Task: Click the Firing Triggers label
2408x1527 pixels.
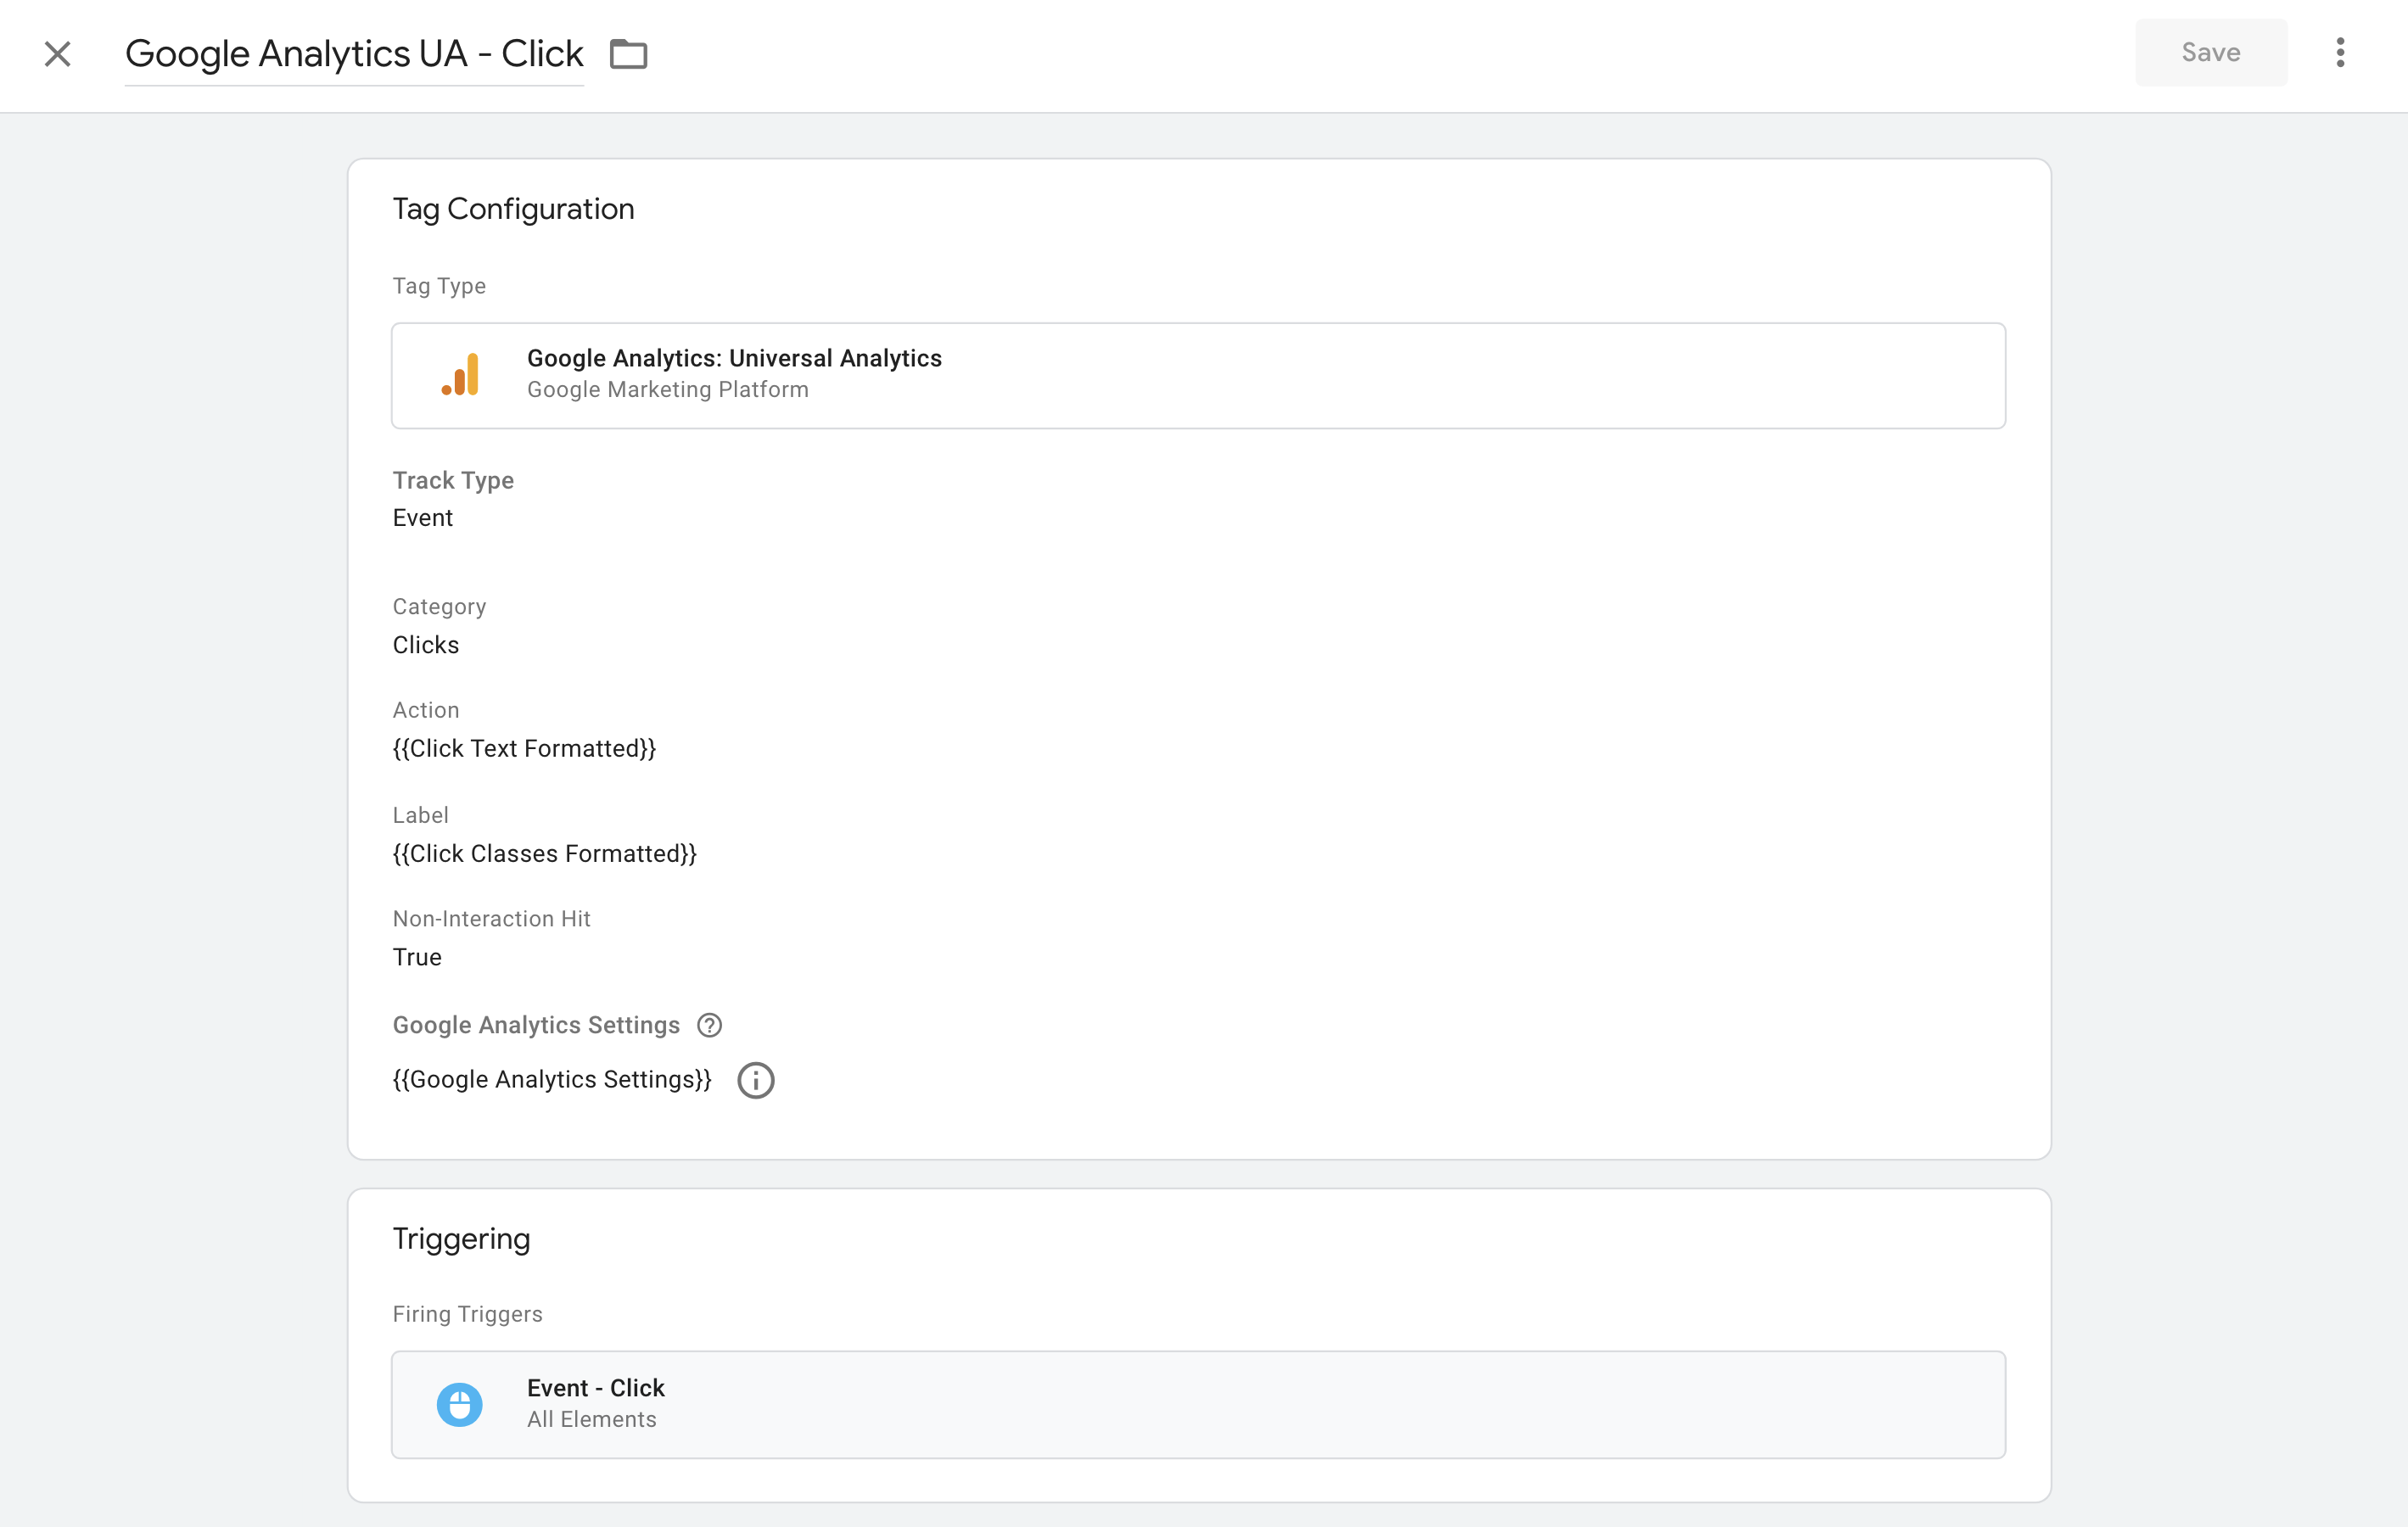Action: (467, 1314)
